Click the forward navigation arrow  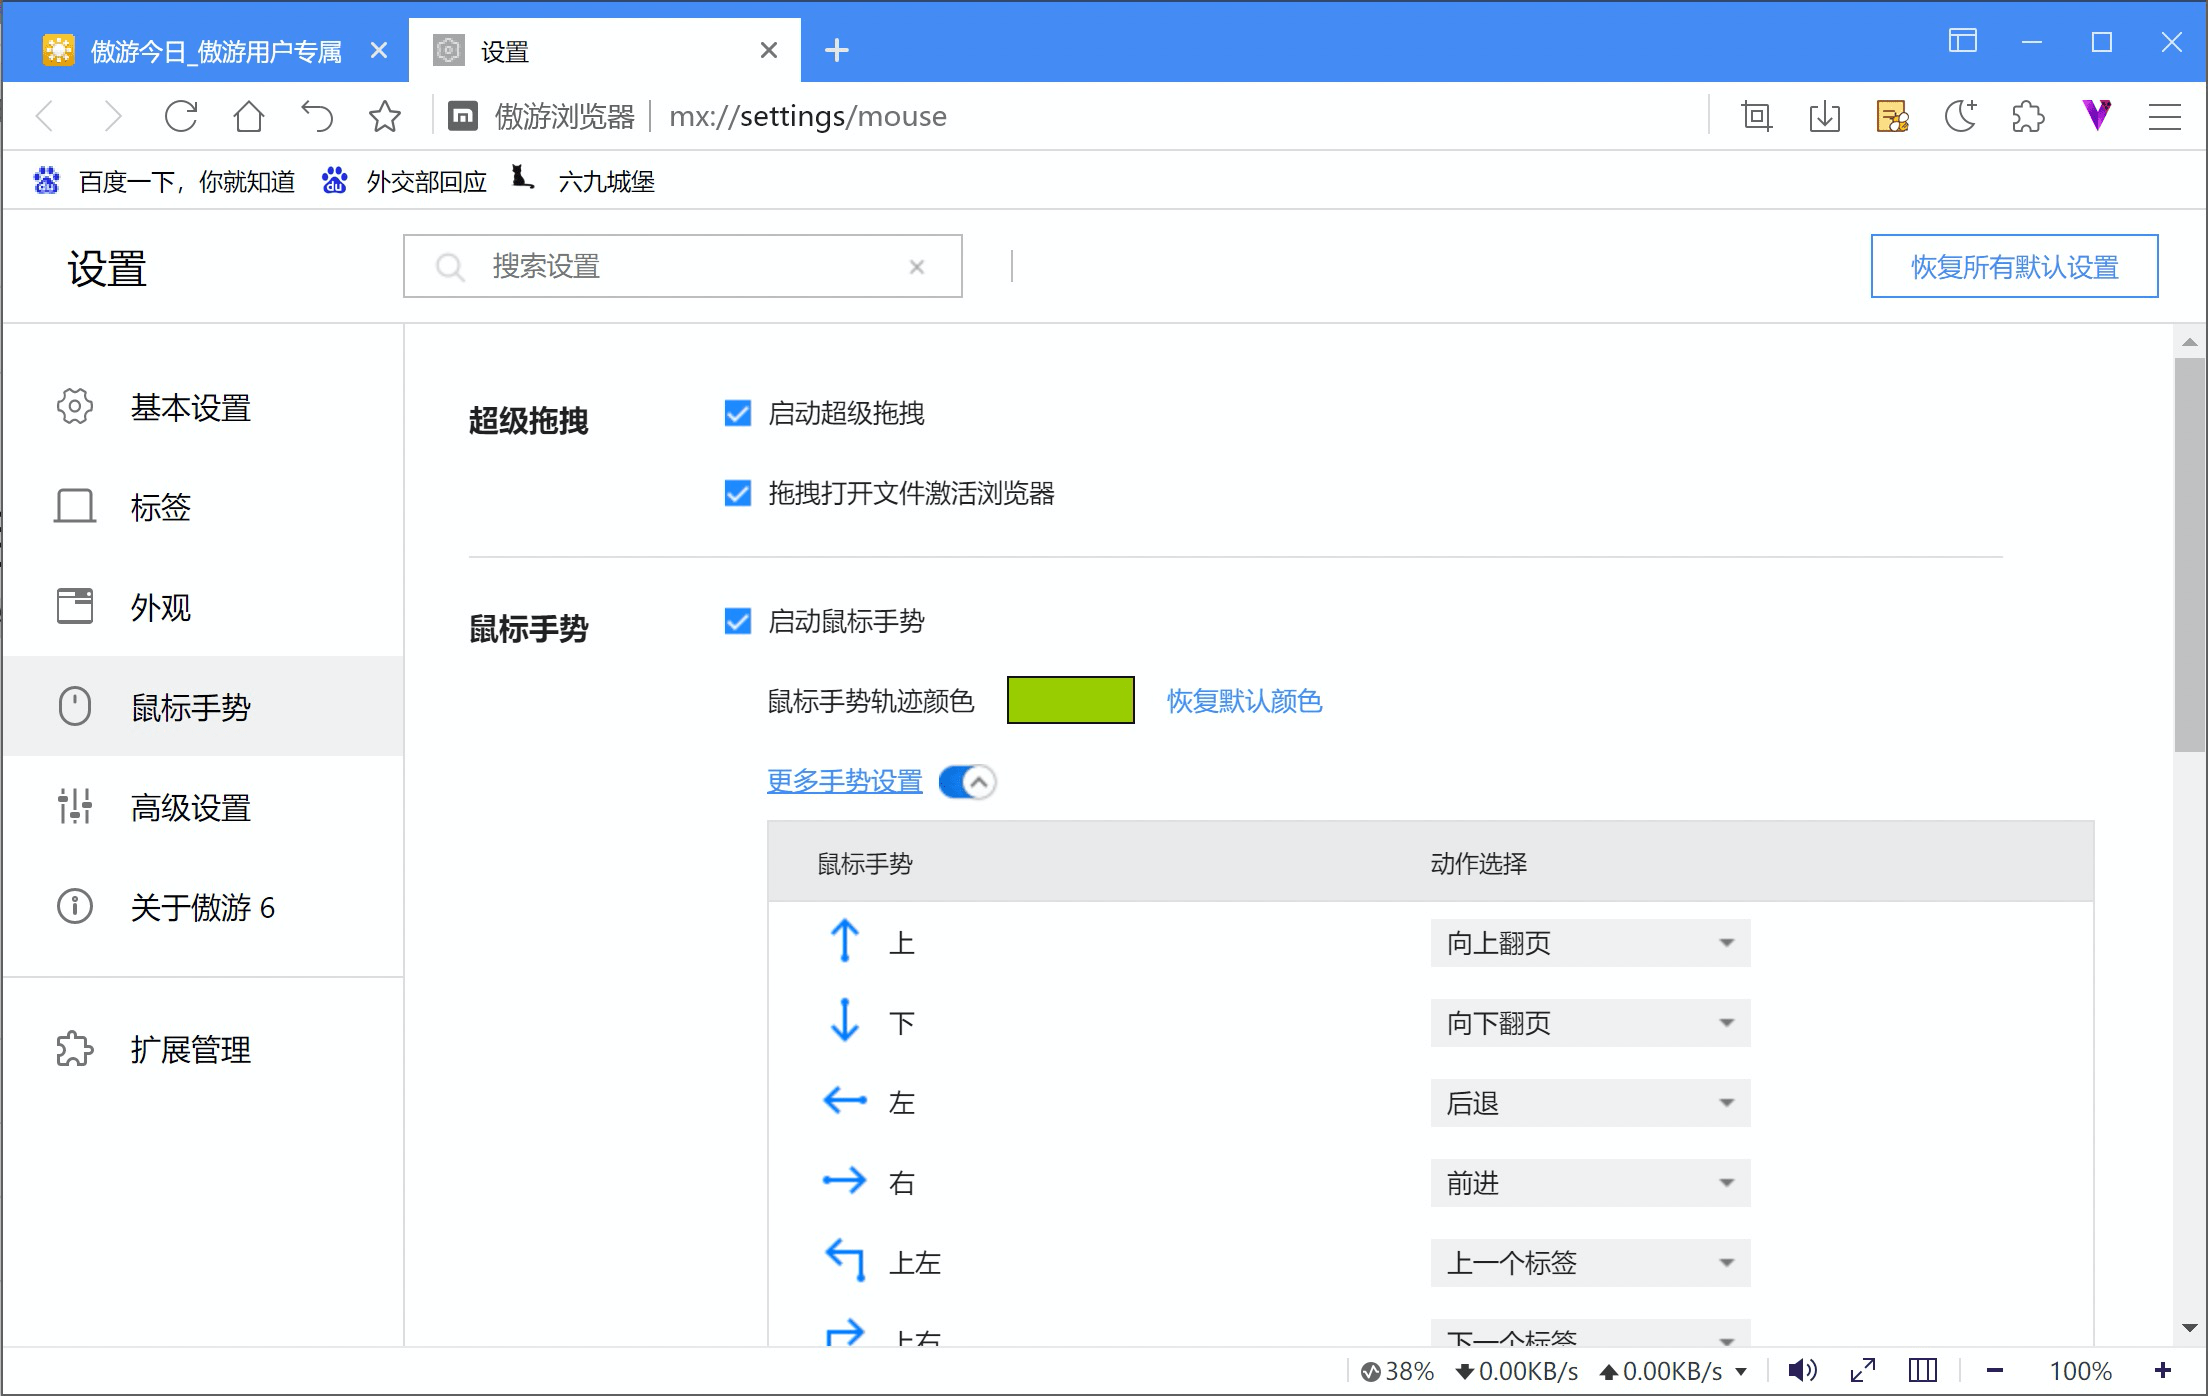click(x=113, y=117)
